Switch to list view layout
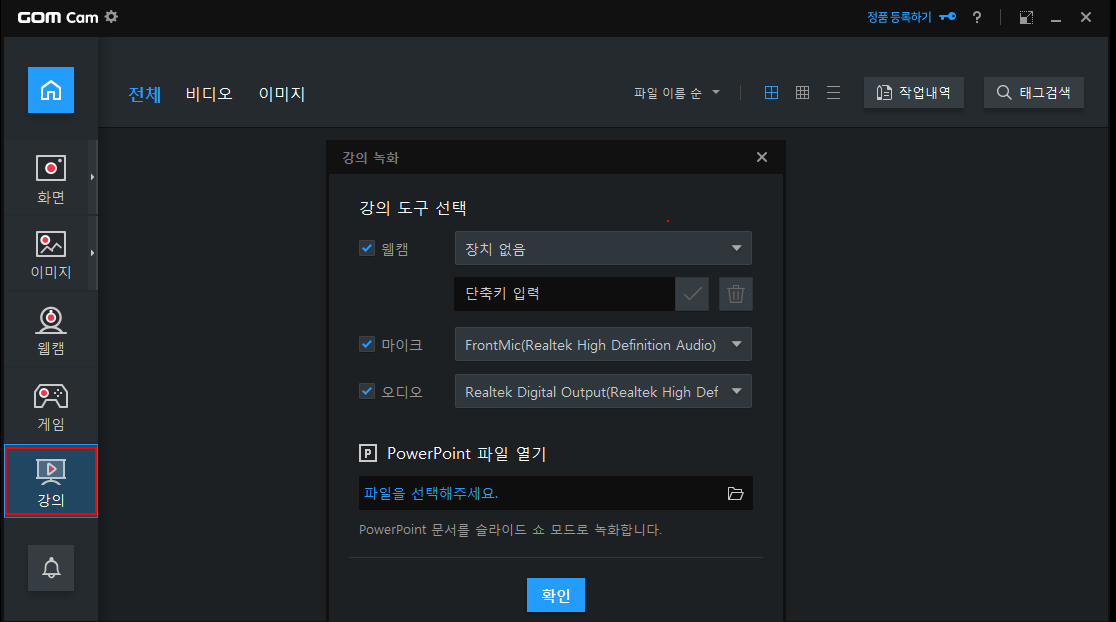The width and height of the screenshot is (1116, 622). tap(833, 93)
